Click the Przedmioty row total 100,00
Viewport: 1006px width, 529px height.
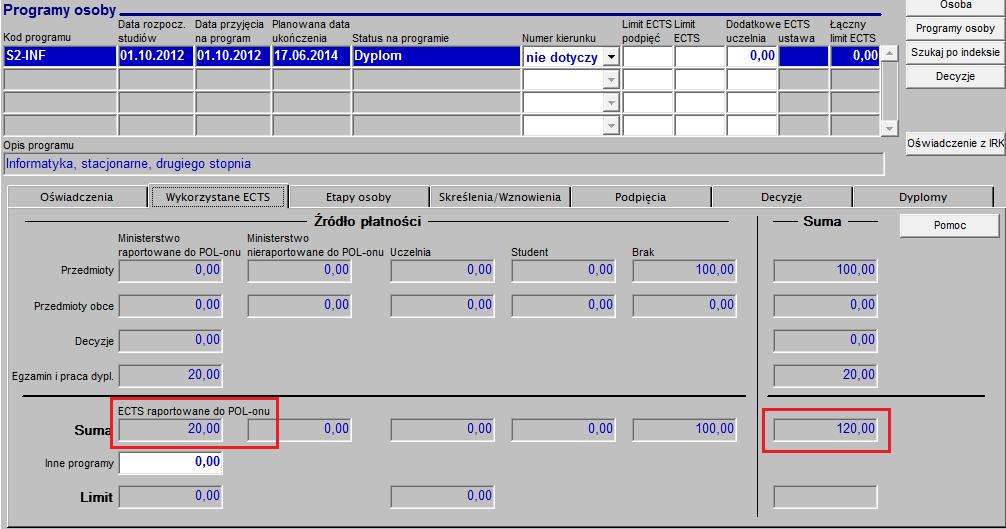point(825,271)
